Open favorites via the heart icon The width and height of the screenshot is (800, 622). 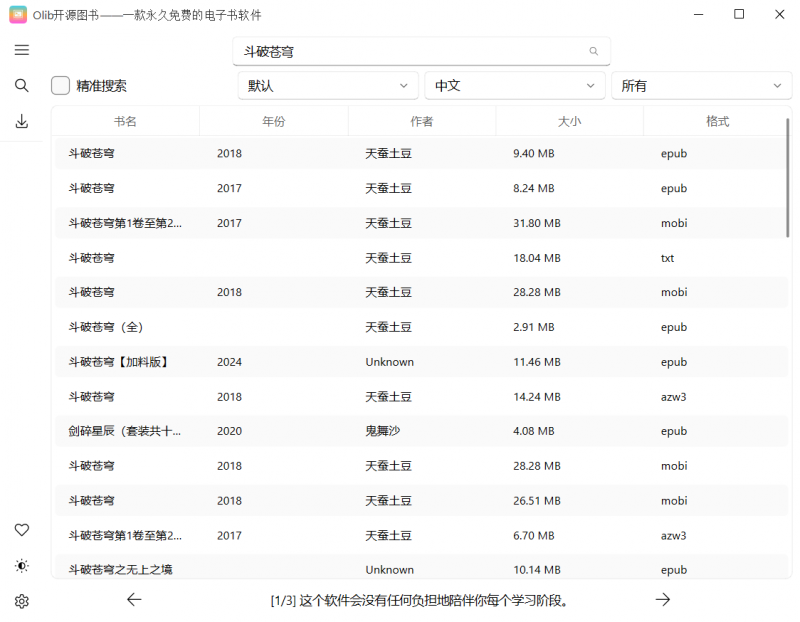pyautogui.click(x=21, y=530)
